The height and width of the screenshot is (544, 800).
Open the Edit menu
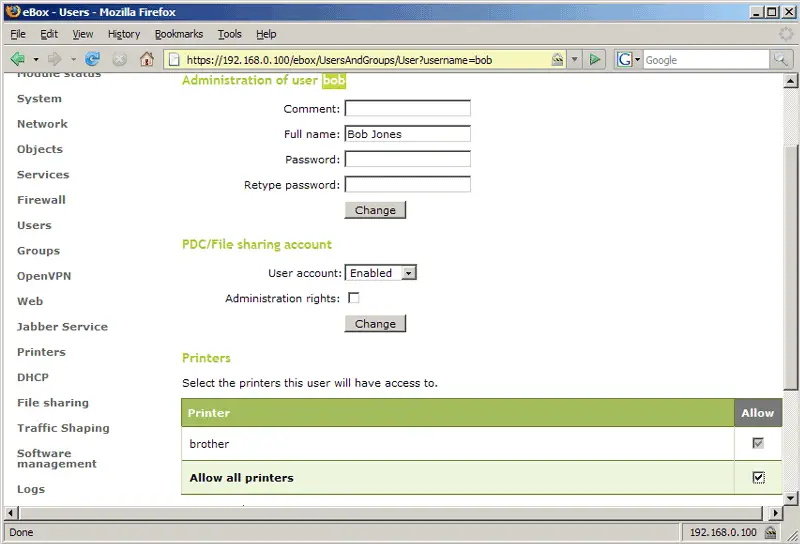[49, 34]
